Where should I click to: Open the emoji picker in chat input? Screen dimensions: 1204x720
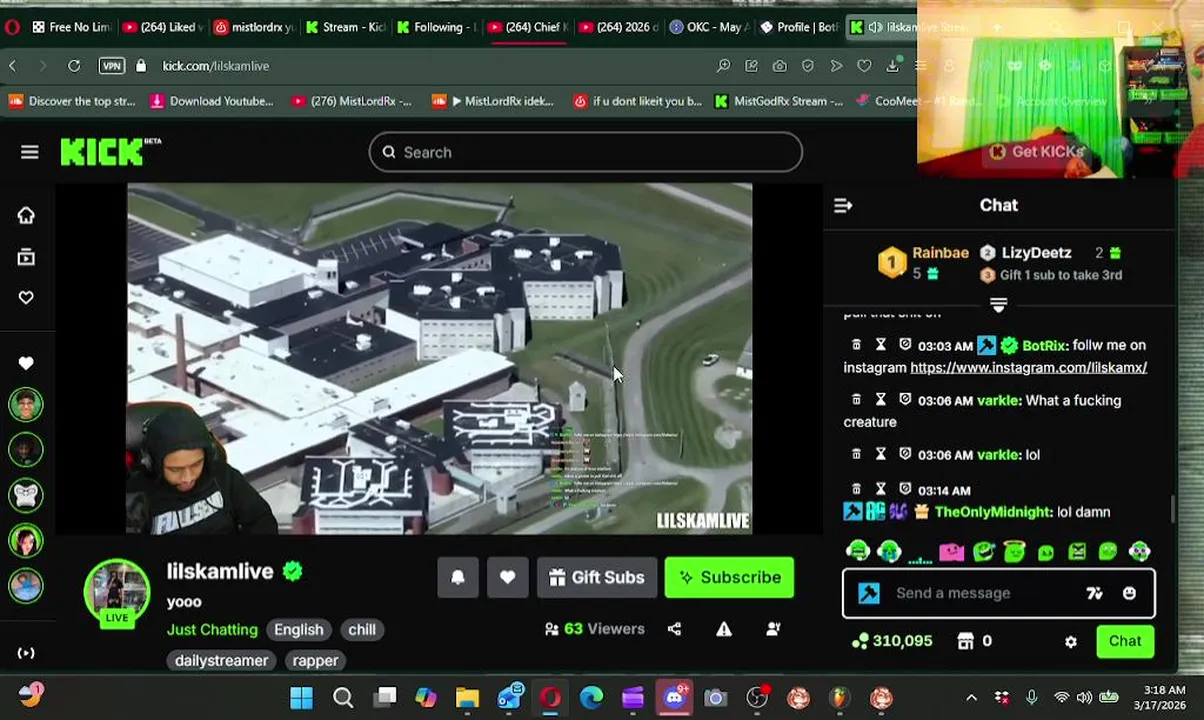pyautogui.click(x=1129, y=593)
